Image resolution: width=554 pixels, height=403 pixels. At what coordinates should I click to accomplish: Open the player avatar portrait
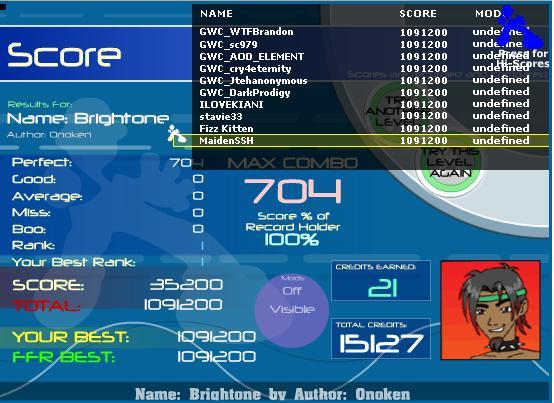[490, 310]
